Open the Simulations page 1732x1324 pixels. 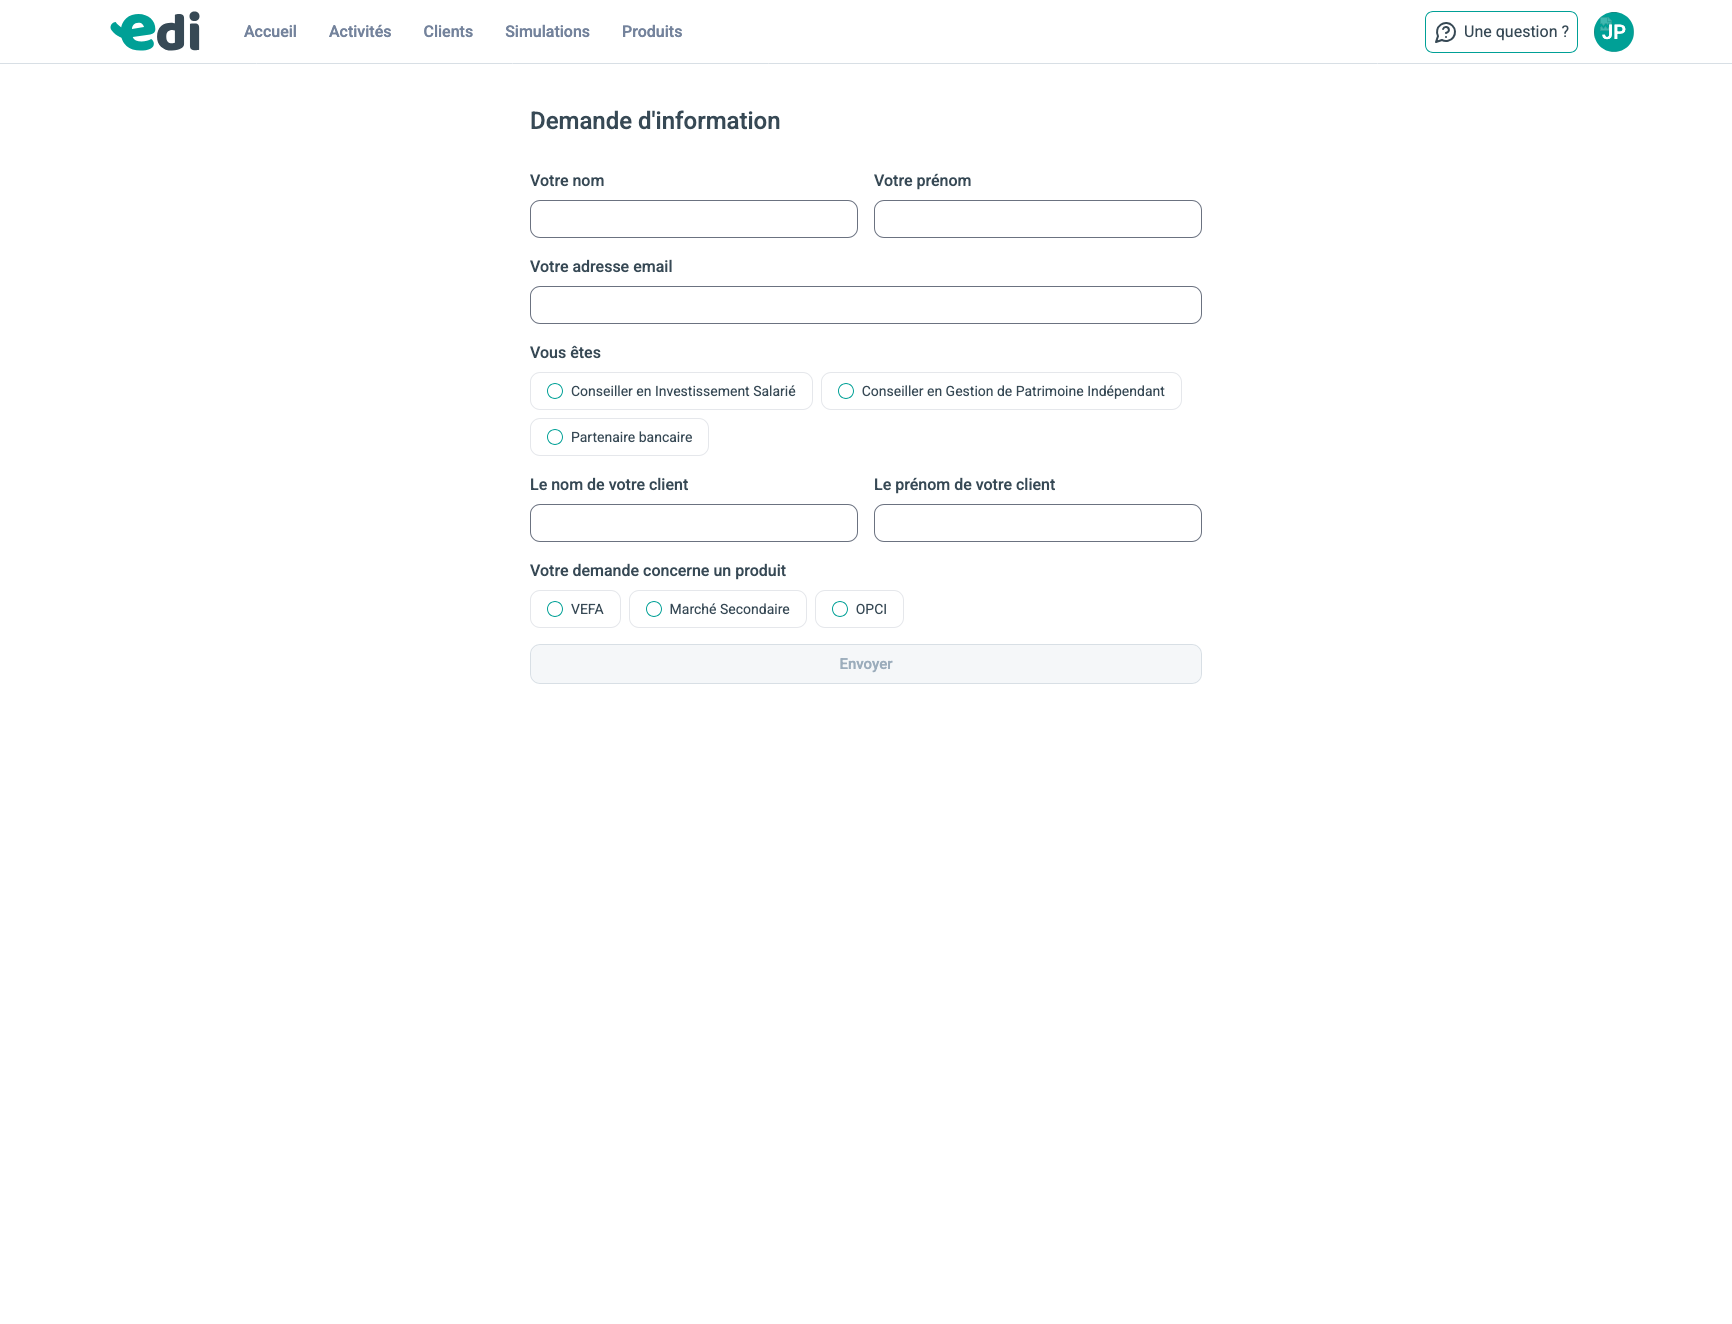tap(547, 32)
